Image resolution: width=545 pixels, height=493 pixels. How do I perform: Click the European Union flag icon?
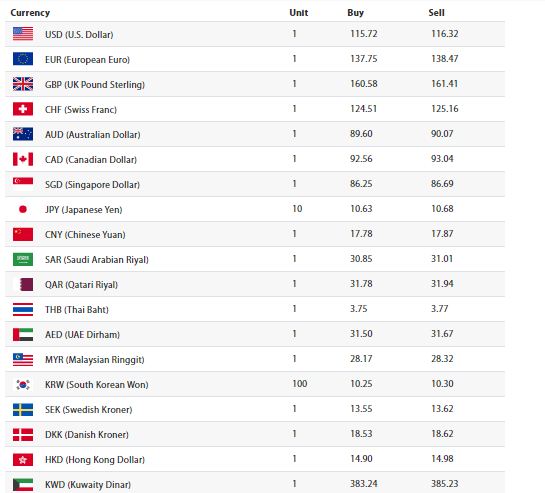[x=23, y=59]
